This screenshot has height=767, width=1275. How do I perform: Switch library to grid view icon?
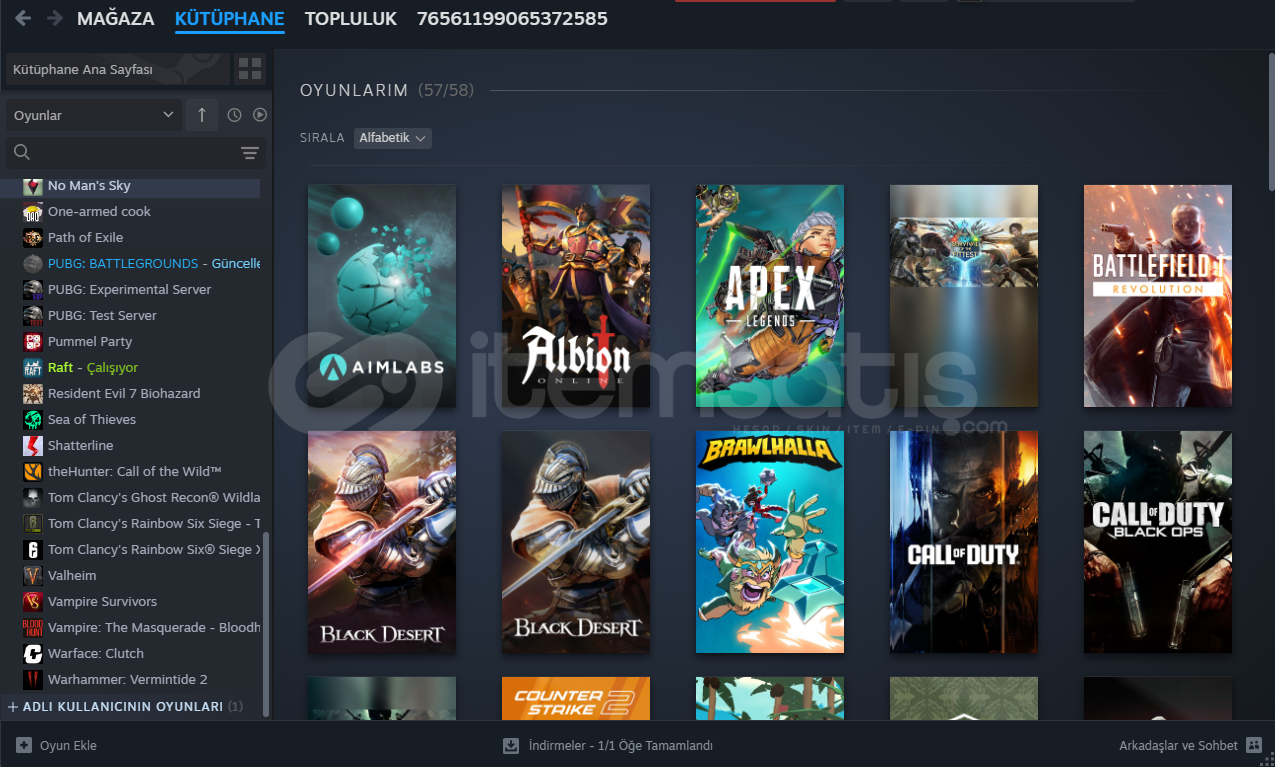coord(250,70)
